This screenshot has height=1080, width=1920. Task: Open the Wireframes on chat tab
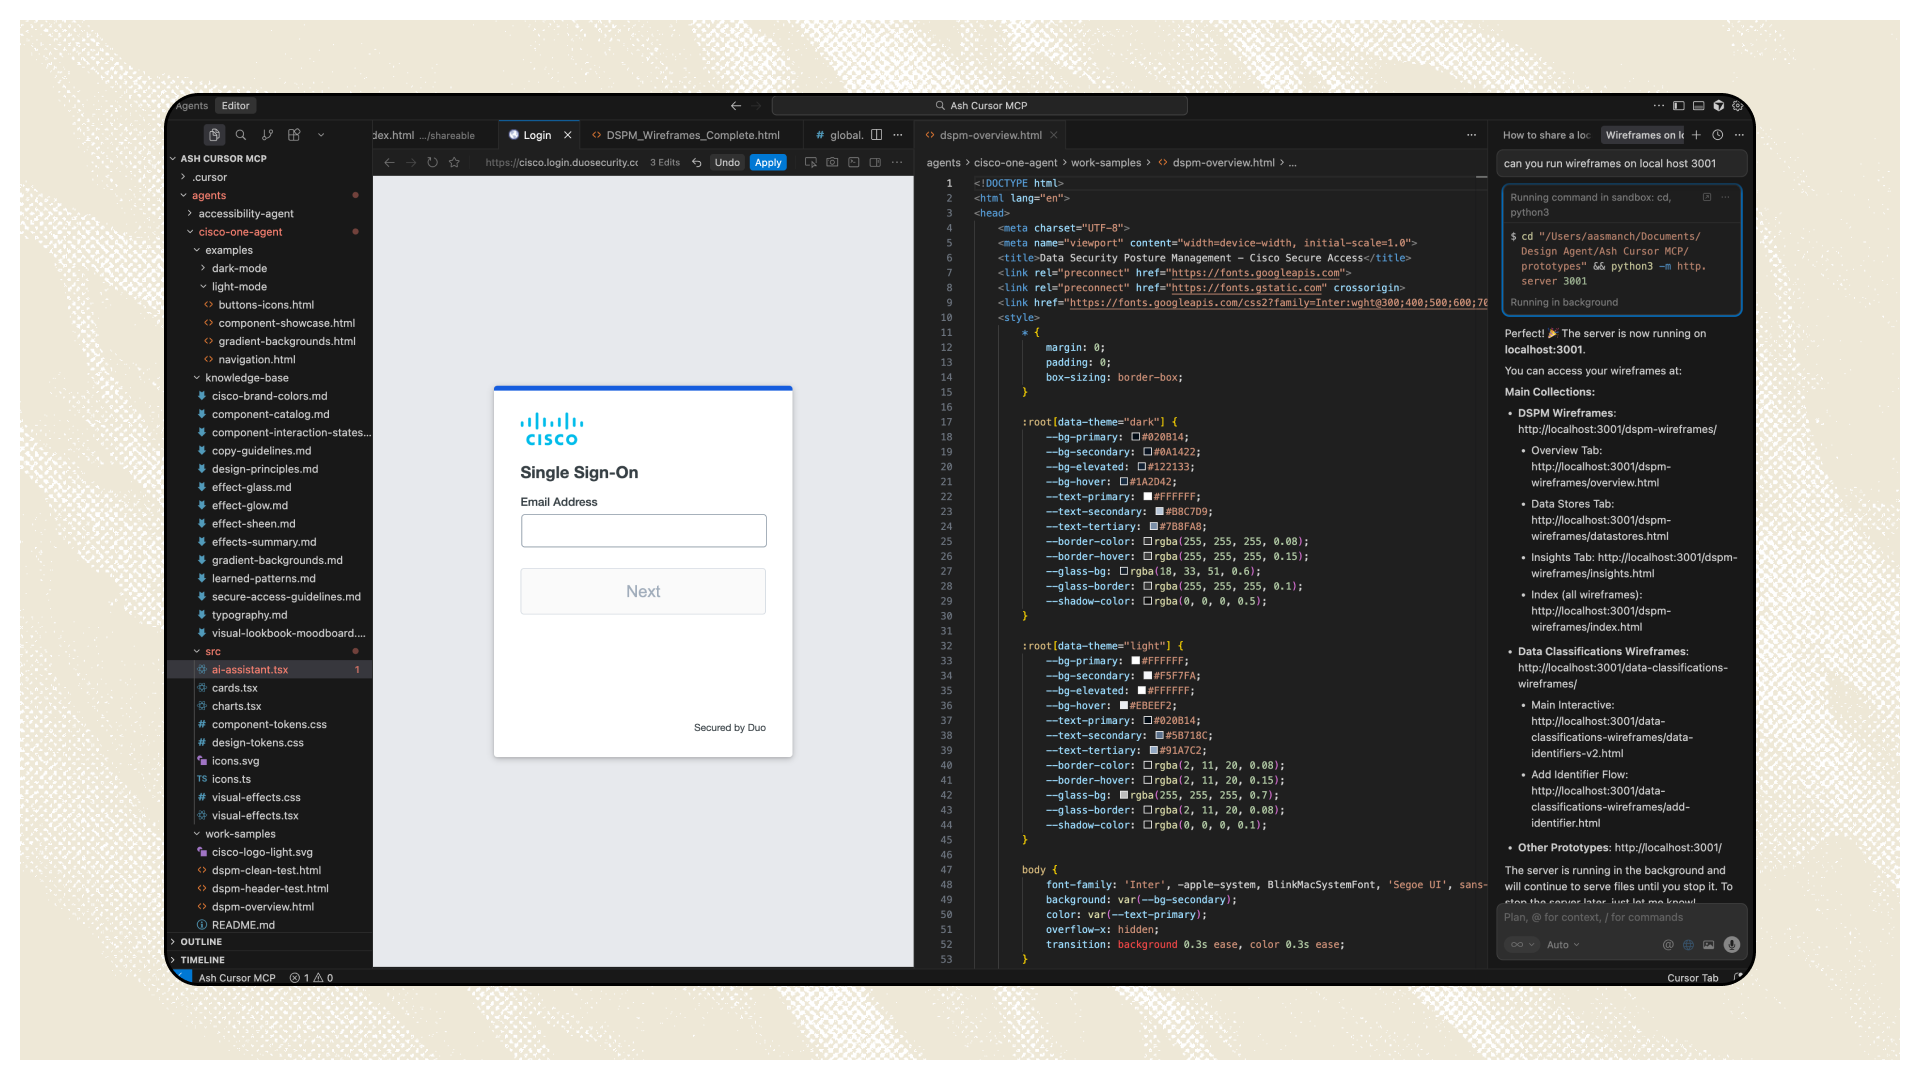[1643, 135]
